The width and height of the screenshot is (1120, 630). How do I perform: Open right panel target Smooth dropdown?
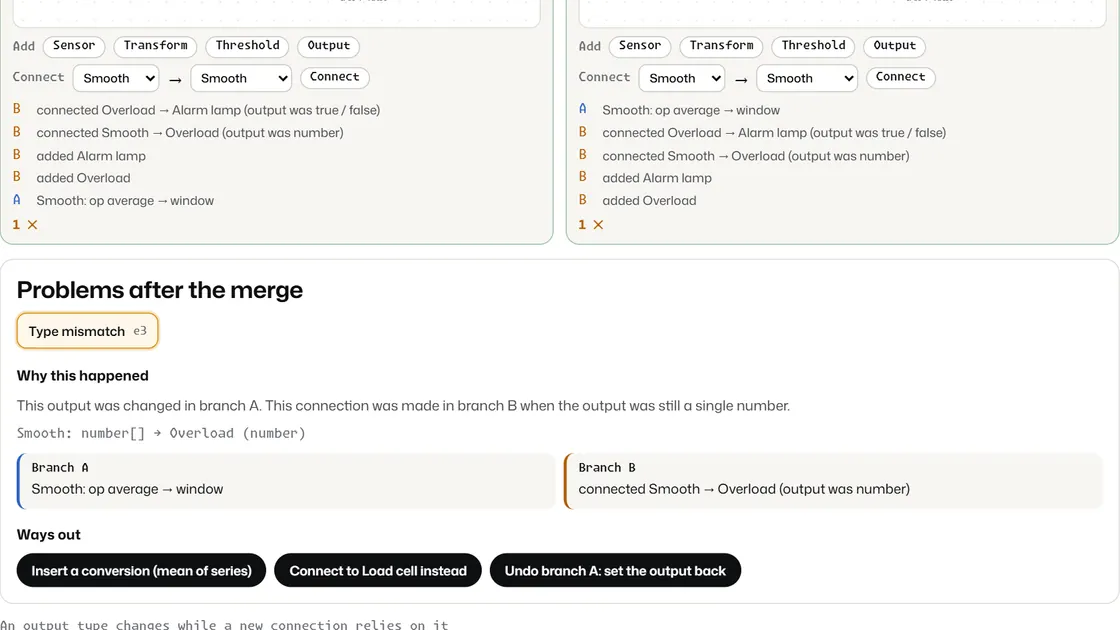pos(806,78)
